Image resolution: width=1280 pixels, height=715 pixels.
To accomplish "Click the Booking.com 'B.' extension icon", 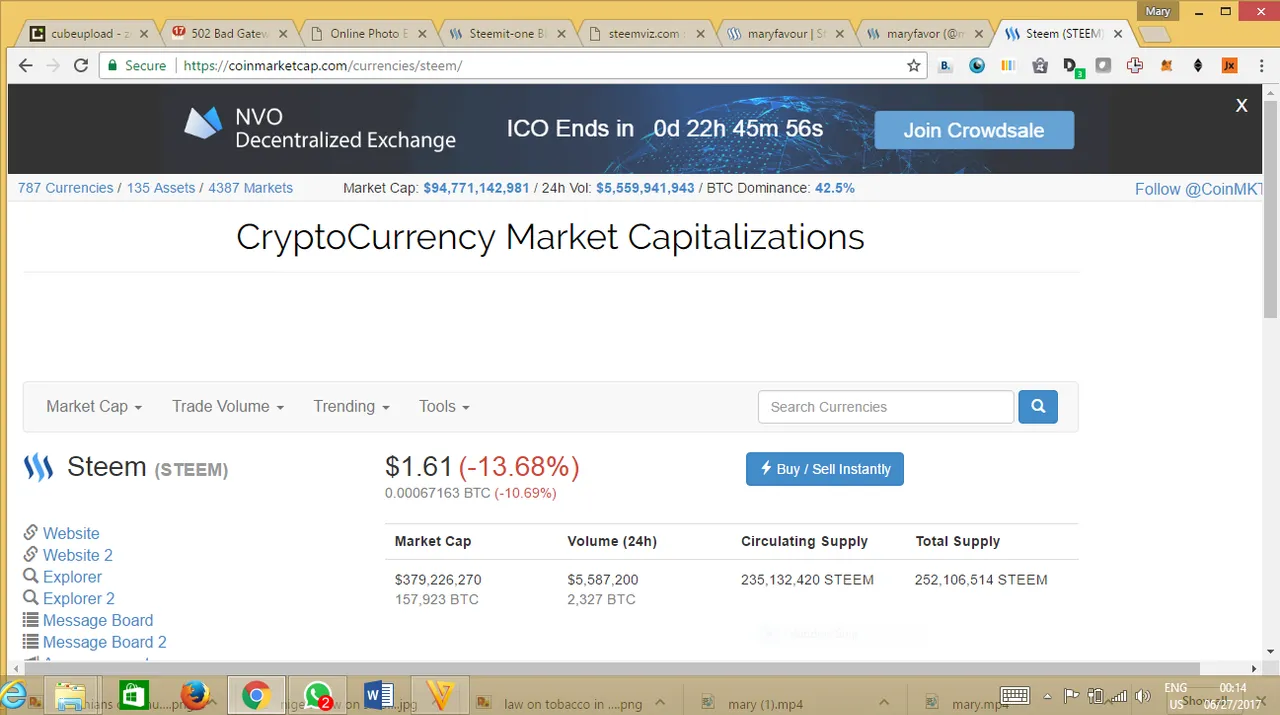I will [945, 65].
